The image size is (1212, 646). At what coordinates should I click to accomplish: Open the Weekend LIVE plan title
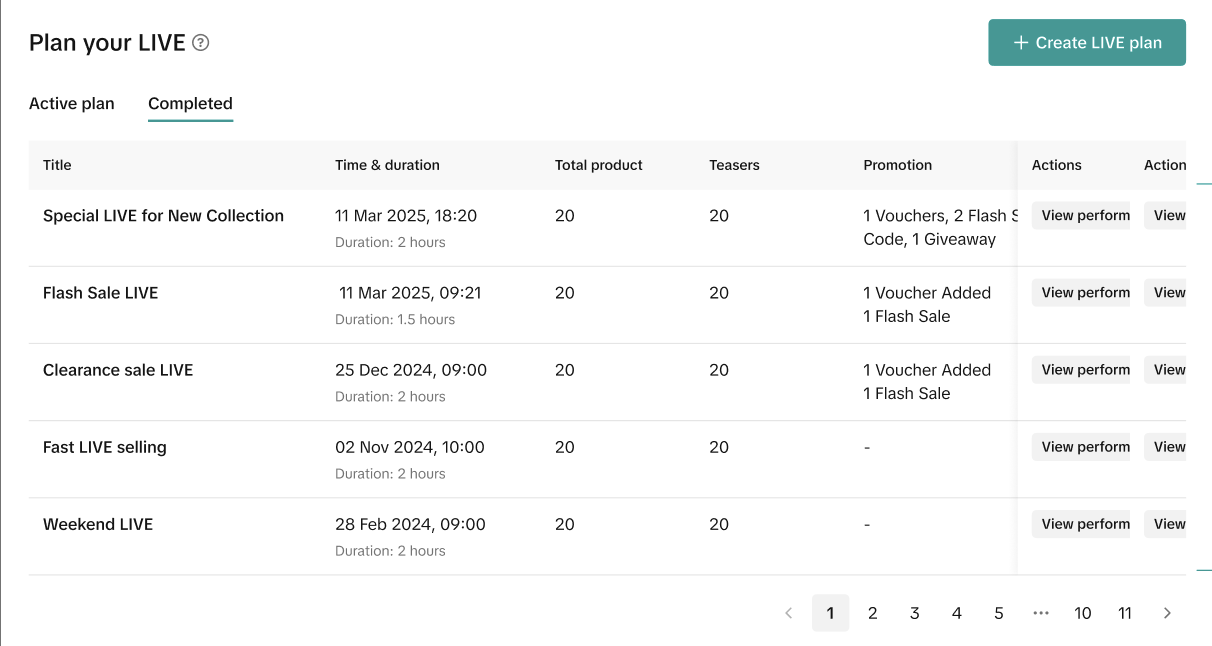98,524
